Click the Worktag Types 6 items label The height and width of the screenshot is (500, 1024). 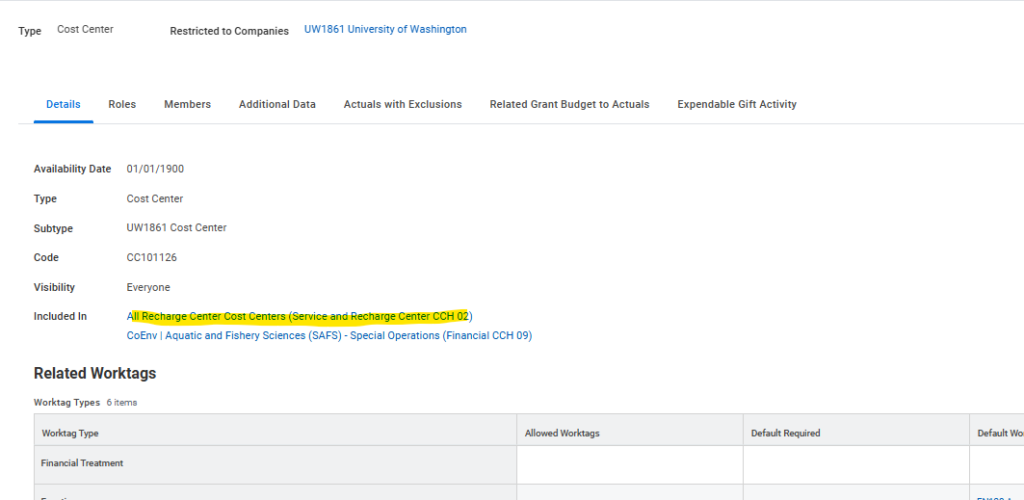click(85, 402)
